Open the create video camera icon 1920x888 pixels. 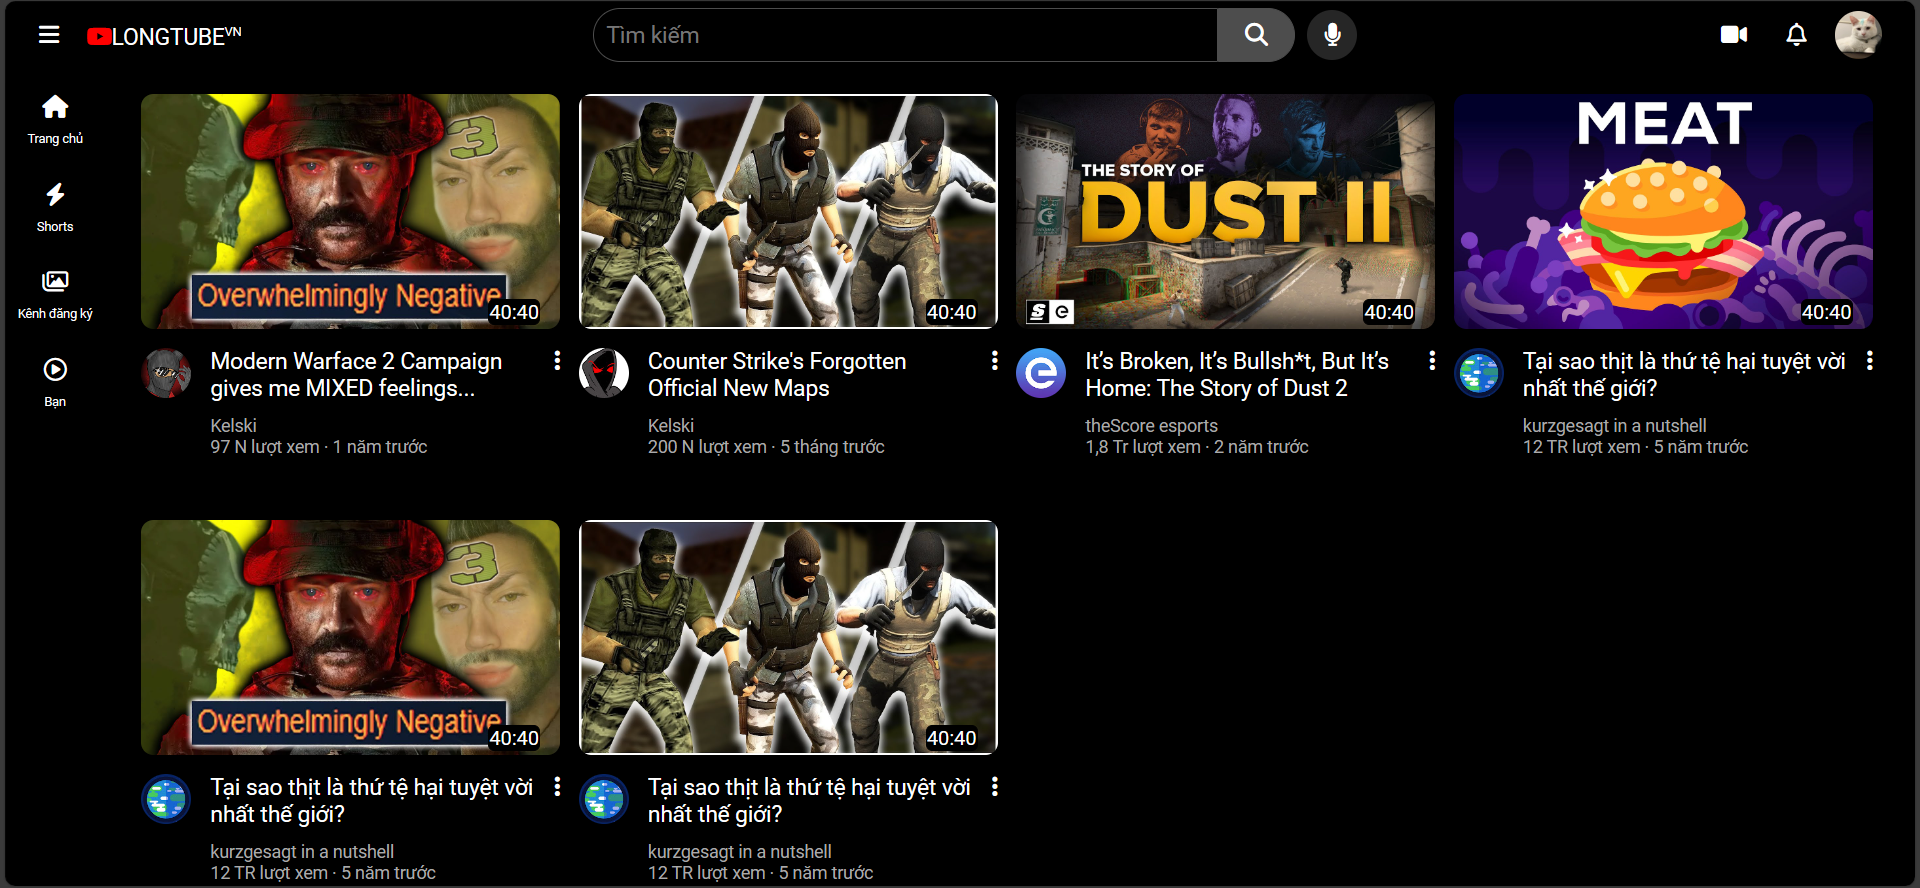click(1733, 36)
